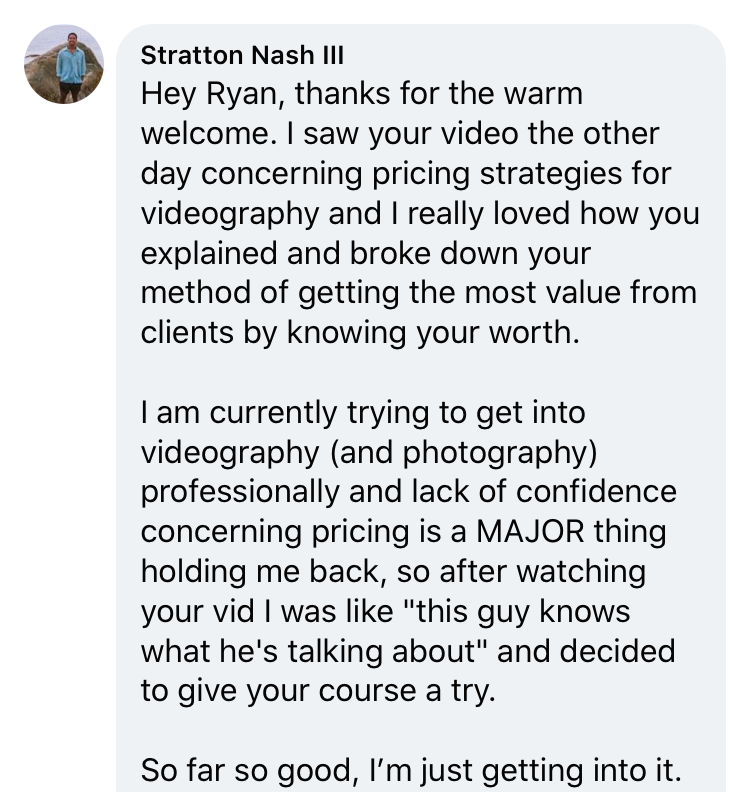750x792 pixels.
Task: Click the 'most value from' phrase
Action: 580,293
